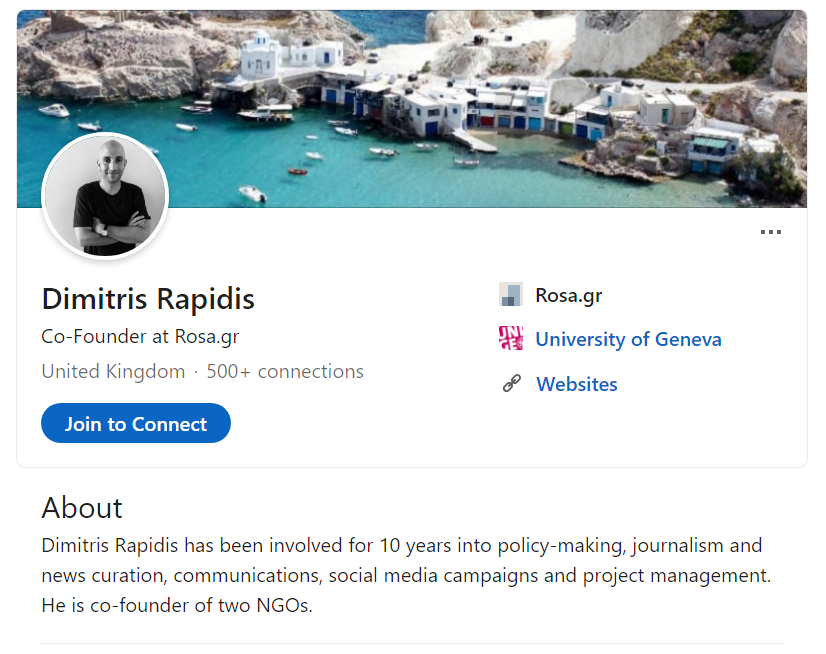Click the white speedboat at the cover photo's left
Image resolution: width=826 pixels, height=654 pixels.
click(54, 111)
